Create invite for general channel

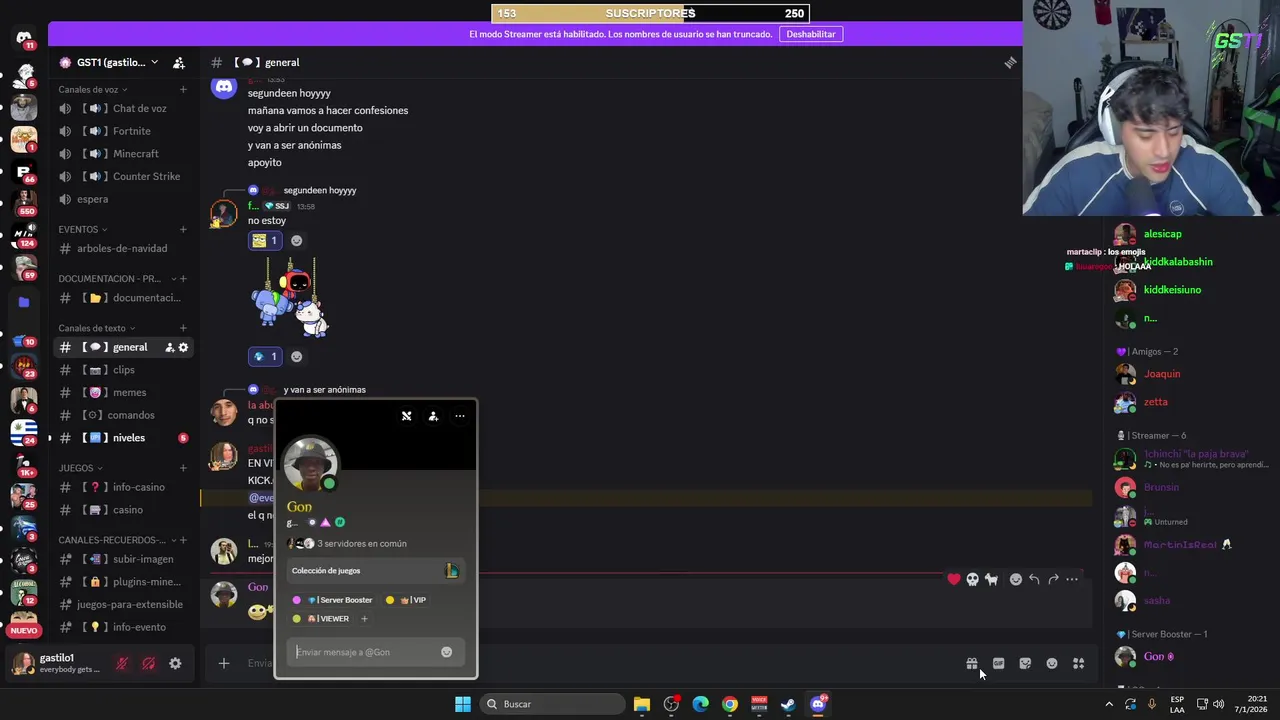[x=169, y=347]
